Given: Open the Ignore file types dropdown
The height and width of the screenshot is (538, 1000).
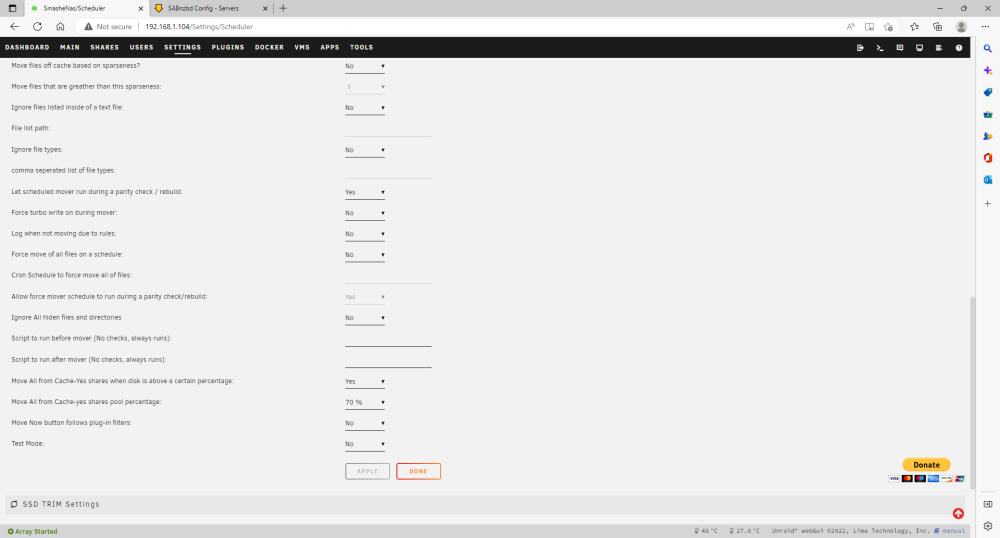Looking at the screenshot, I should pos(365,150).
